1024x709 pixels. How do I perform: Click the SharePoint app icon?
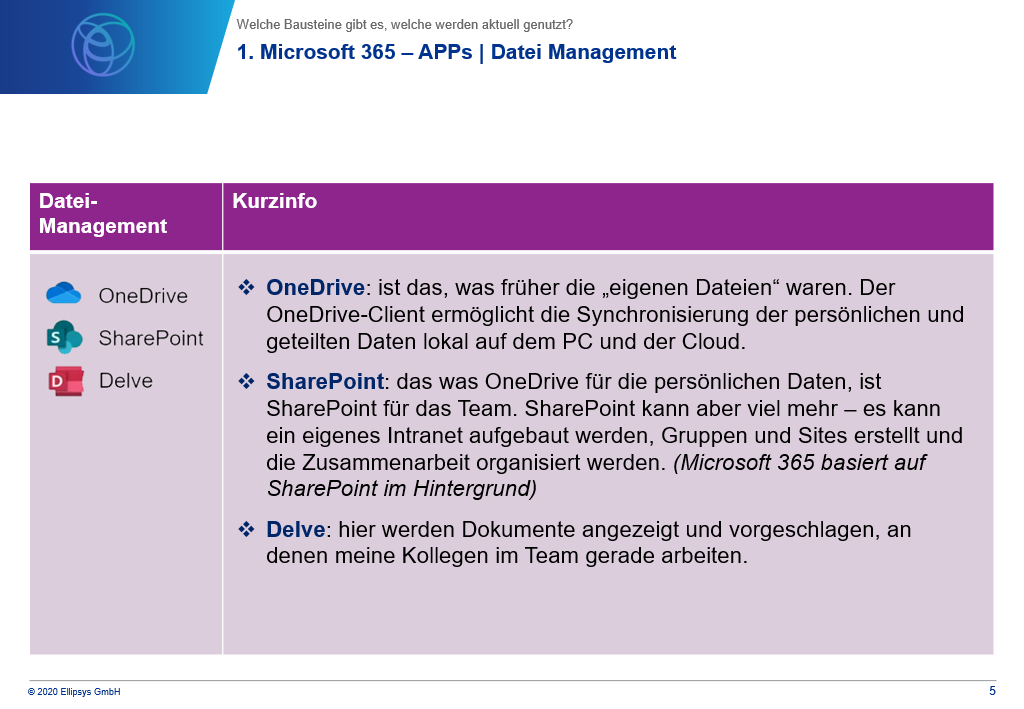coord(64,338)
